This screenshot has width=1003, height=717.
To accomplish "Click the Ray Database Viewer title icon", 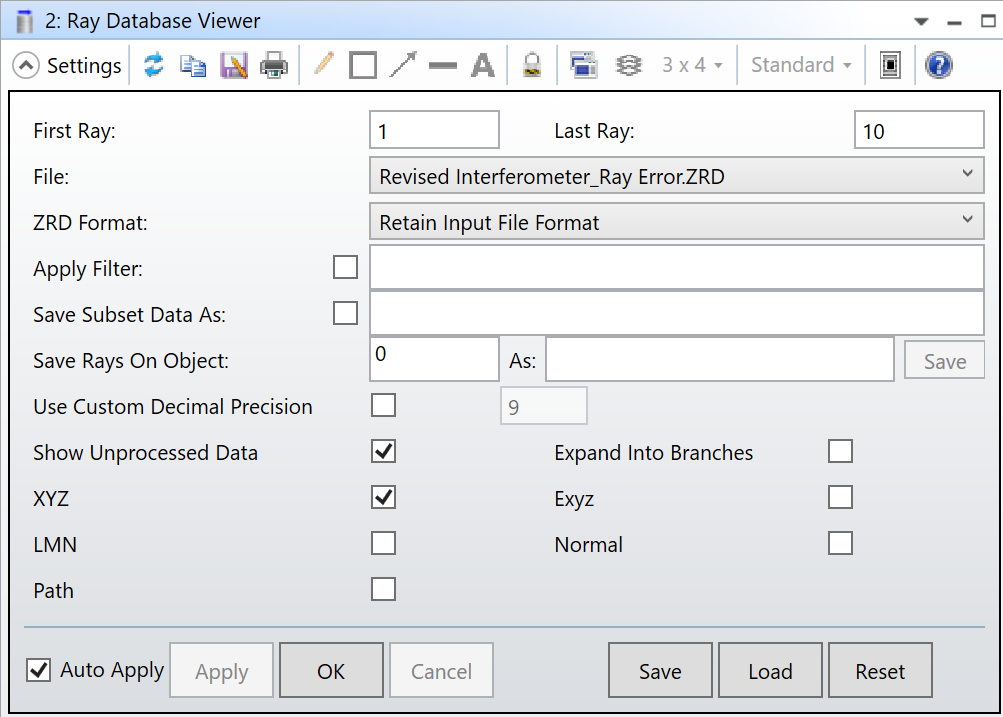I will (24, 21).
